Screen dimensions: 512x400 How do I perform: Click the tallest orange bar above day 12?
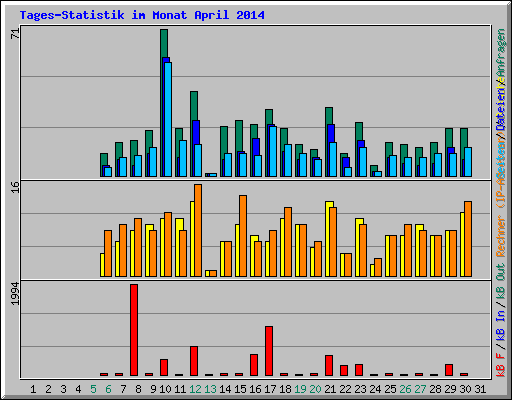198,230
